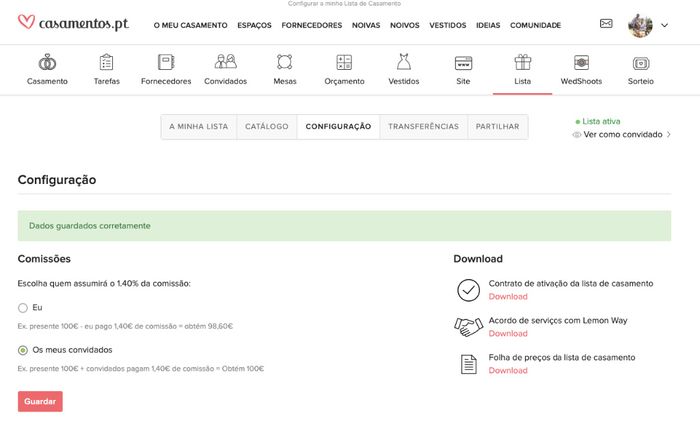
Task: Expand the user profile dropdown arrow
Action: [664, 25]
